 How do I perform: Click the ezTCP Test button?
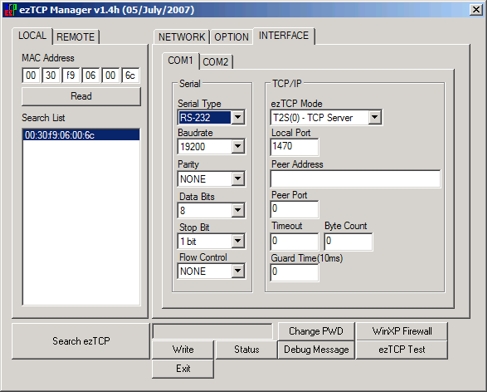(402, 349)
